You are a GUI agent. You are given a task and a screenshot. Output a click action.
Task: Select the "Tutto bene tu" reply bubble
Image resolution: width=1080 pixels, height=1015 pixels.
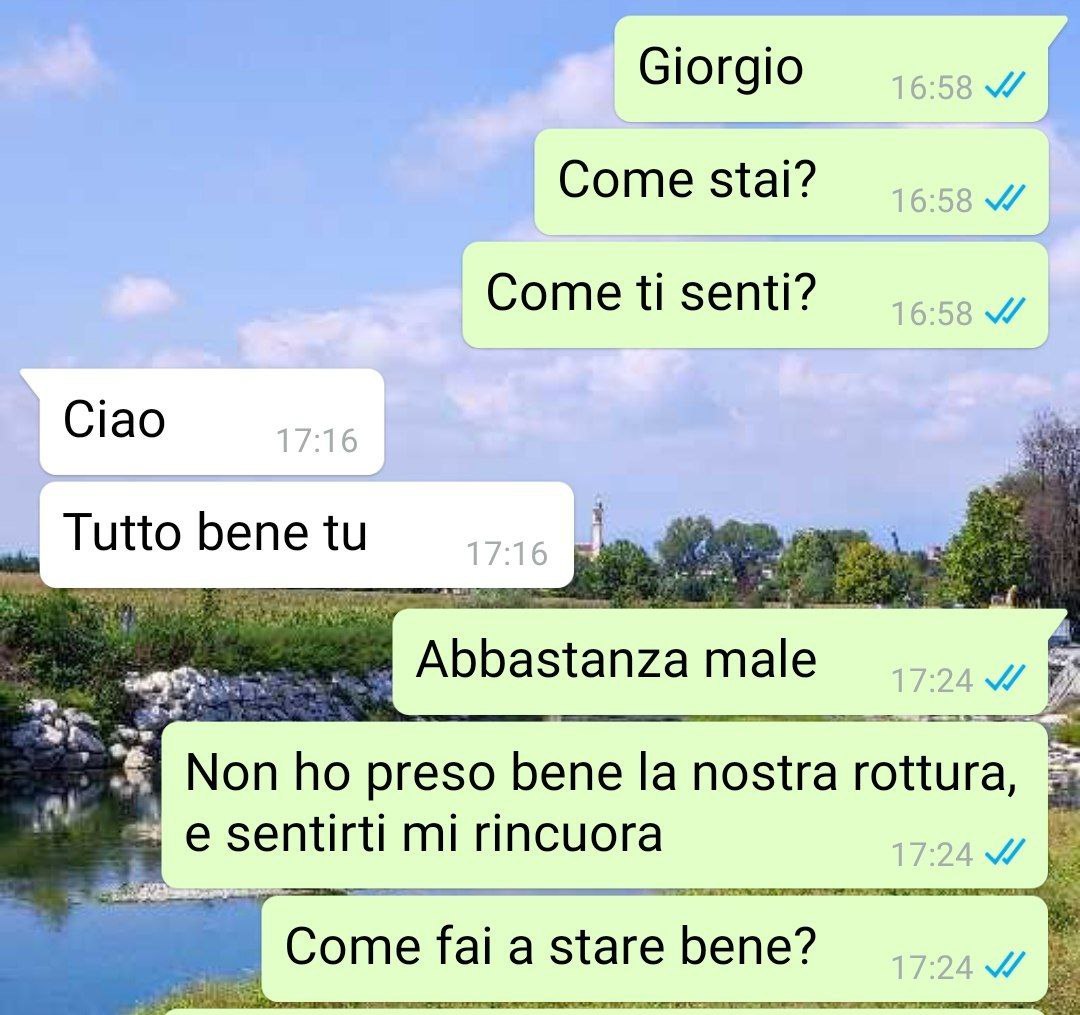(307, 534)
